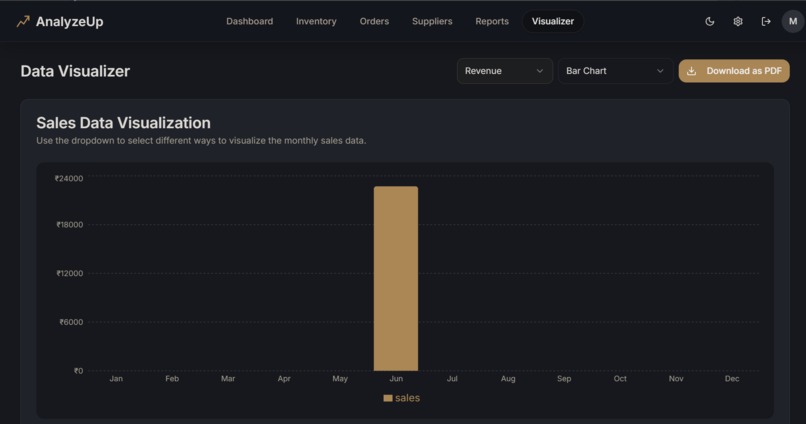
Task: Click the Sales Data Visualization title
Action: click(123, 123)
